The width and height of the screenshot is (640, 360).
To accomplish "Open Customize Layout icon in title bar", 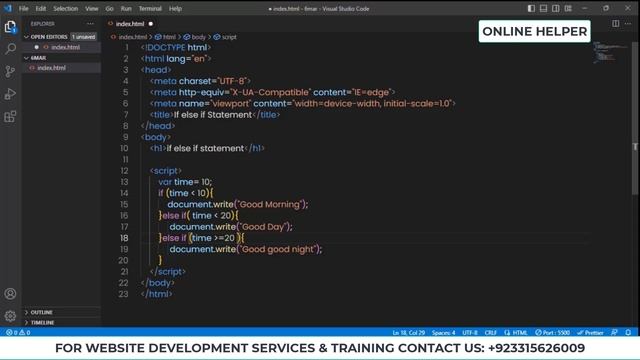I will (568, 8).
